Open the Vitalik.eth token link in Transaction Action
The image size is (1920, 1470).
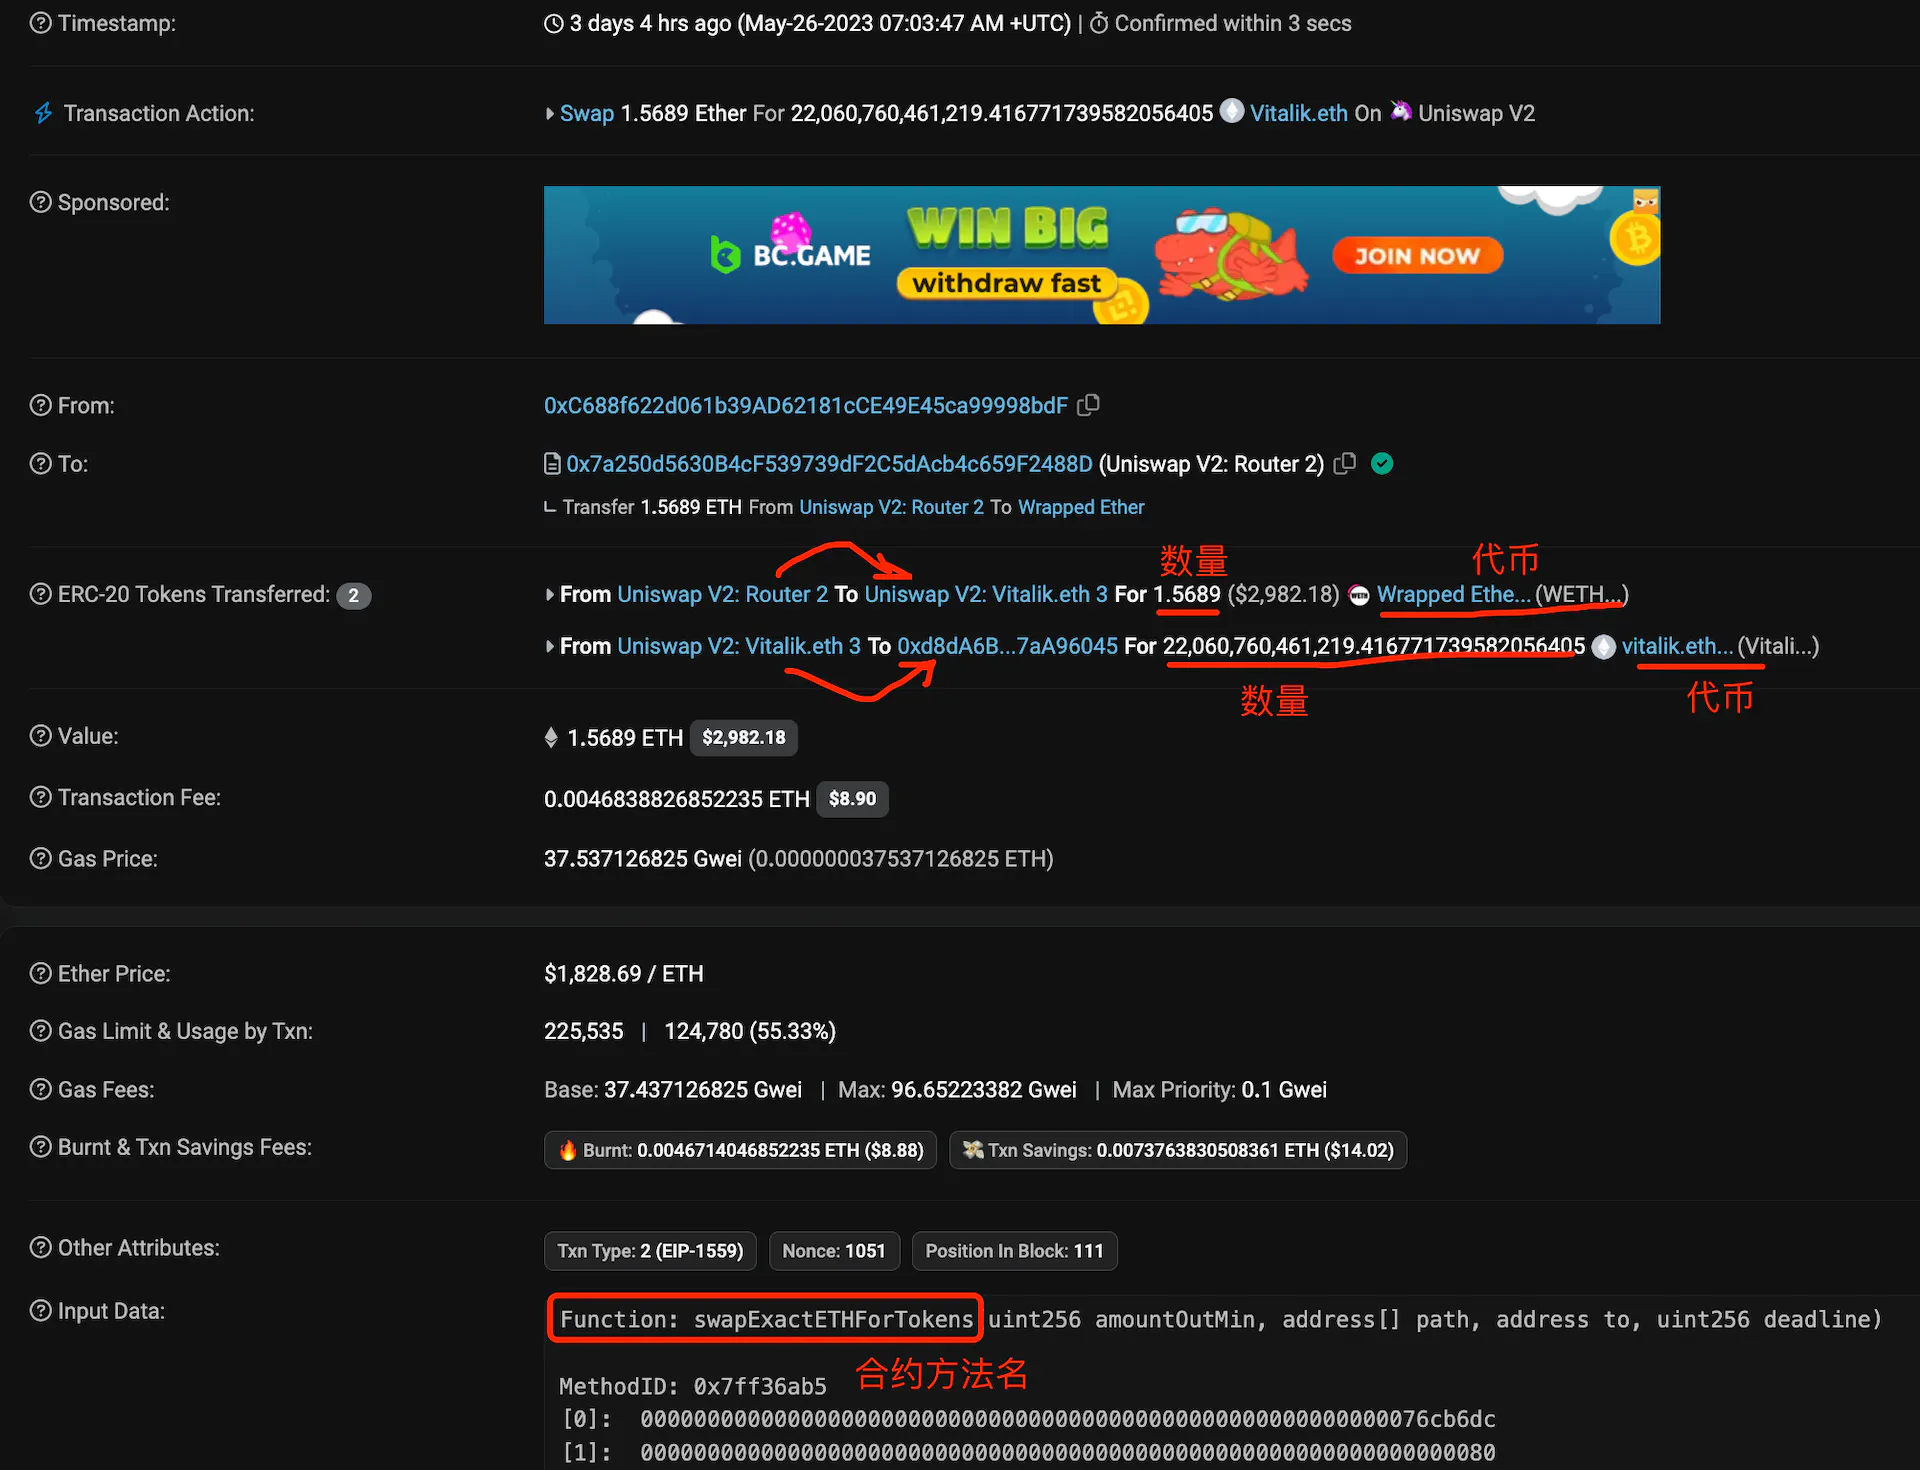pos(1299,114)
